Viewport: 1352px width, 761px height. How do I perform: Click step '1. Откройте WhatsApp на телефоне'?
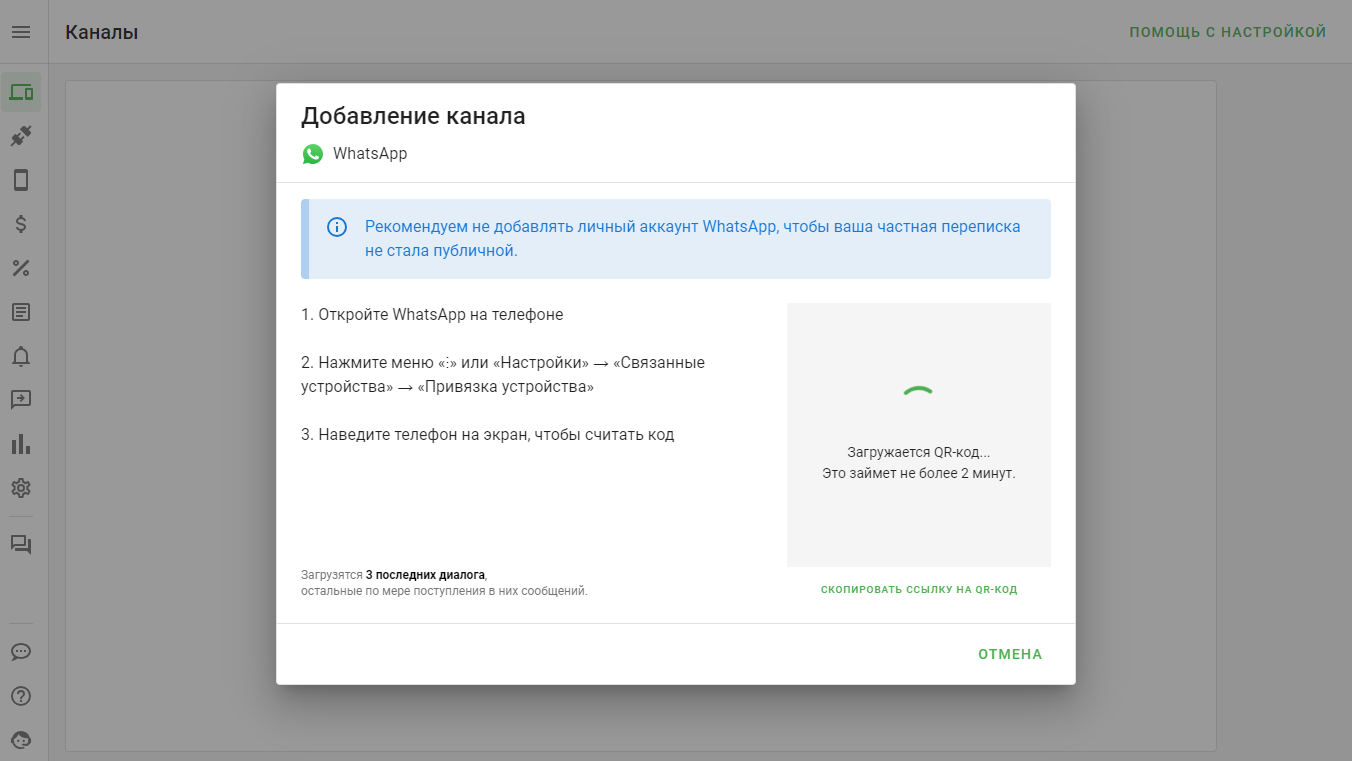coord(432,314)
